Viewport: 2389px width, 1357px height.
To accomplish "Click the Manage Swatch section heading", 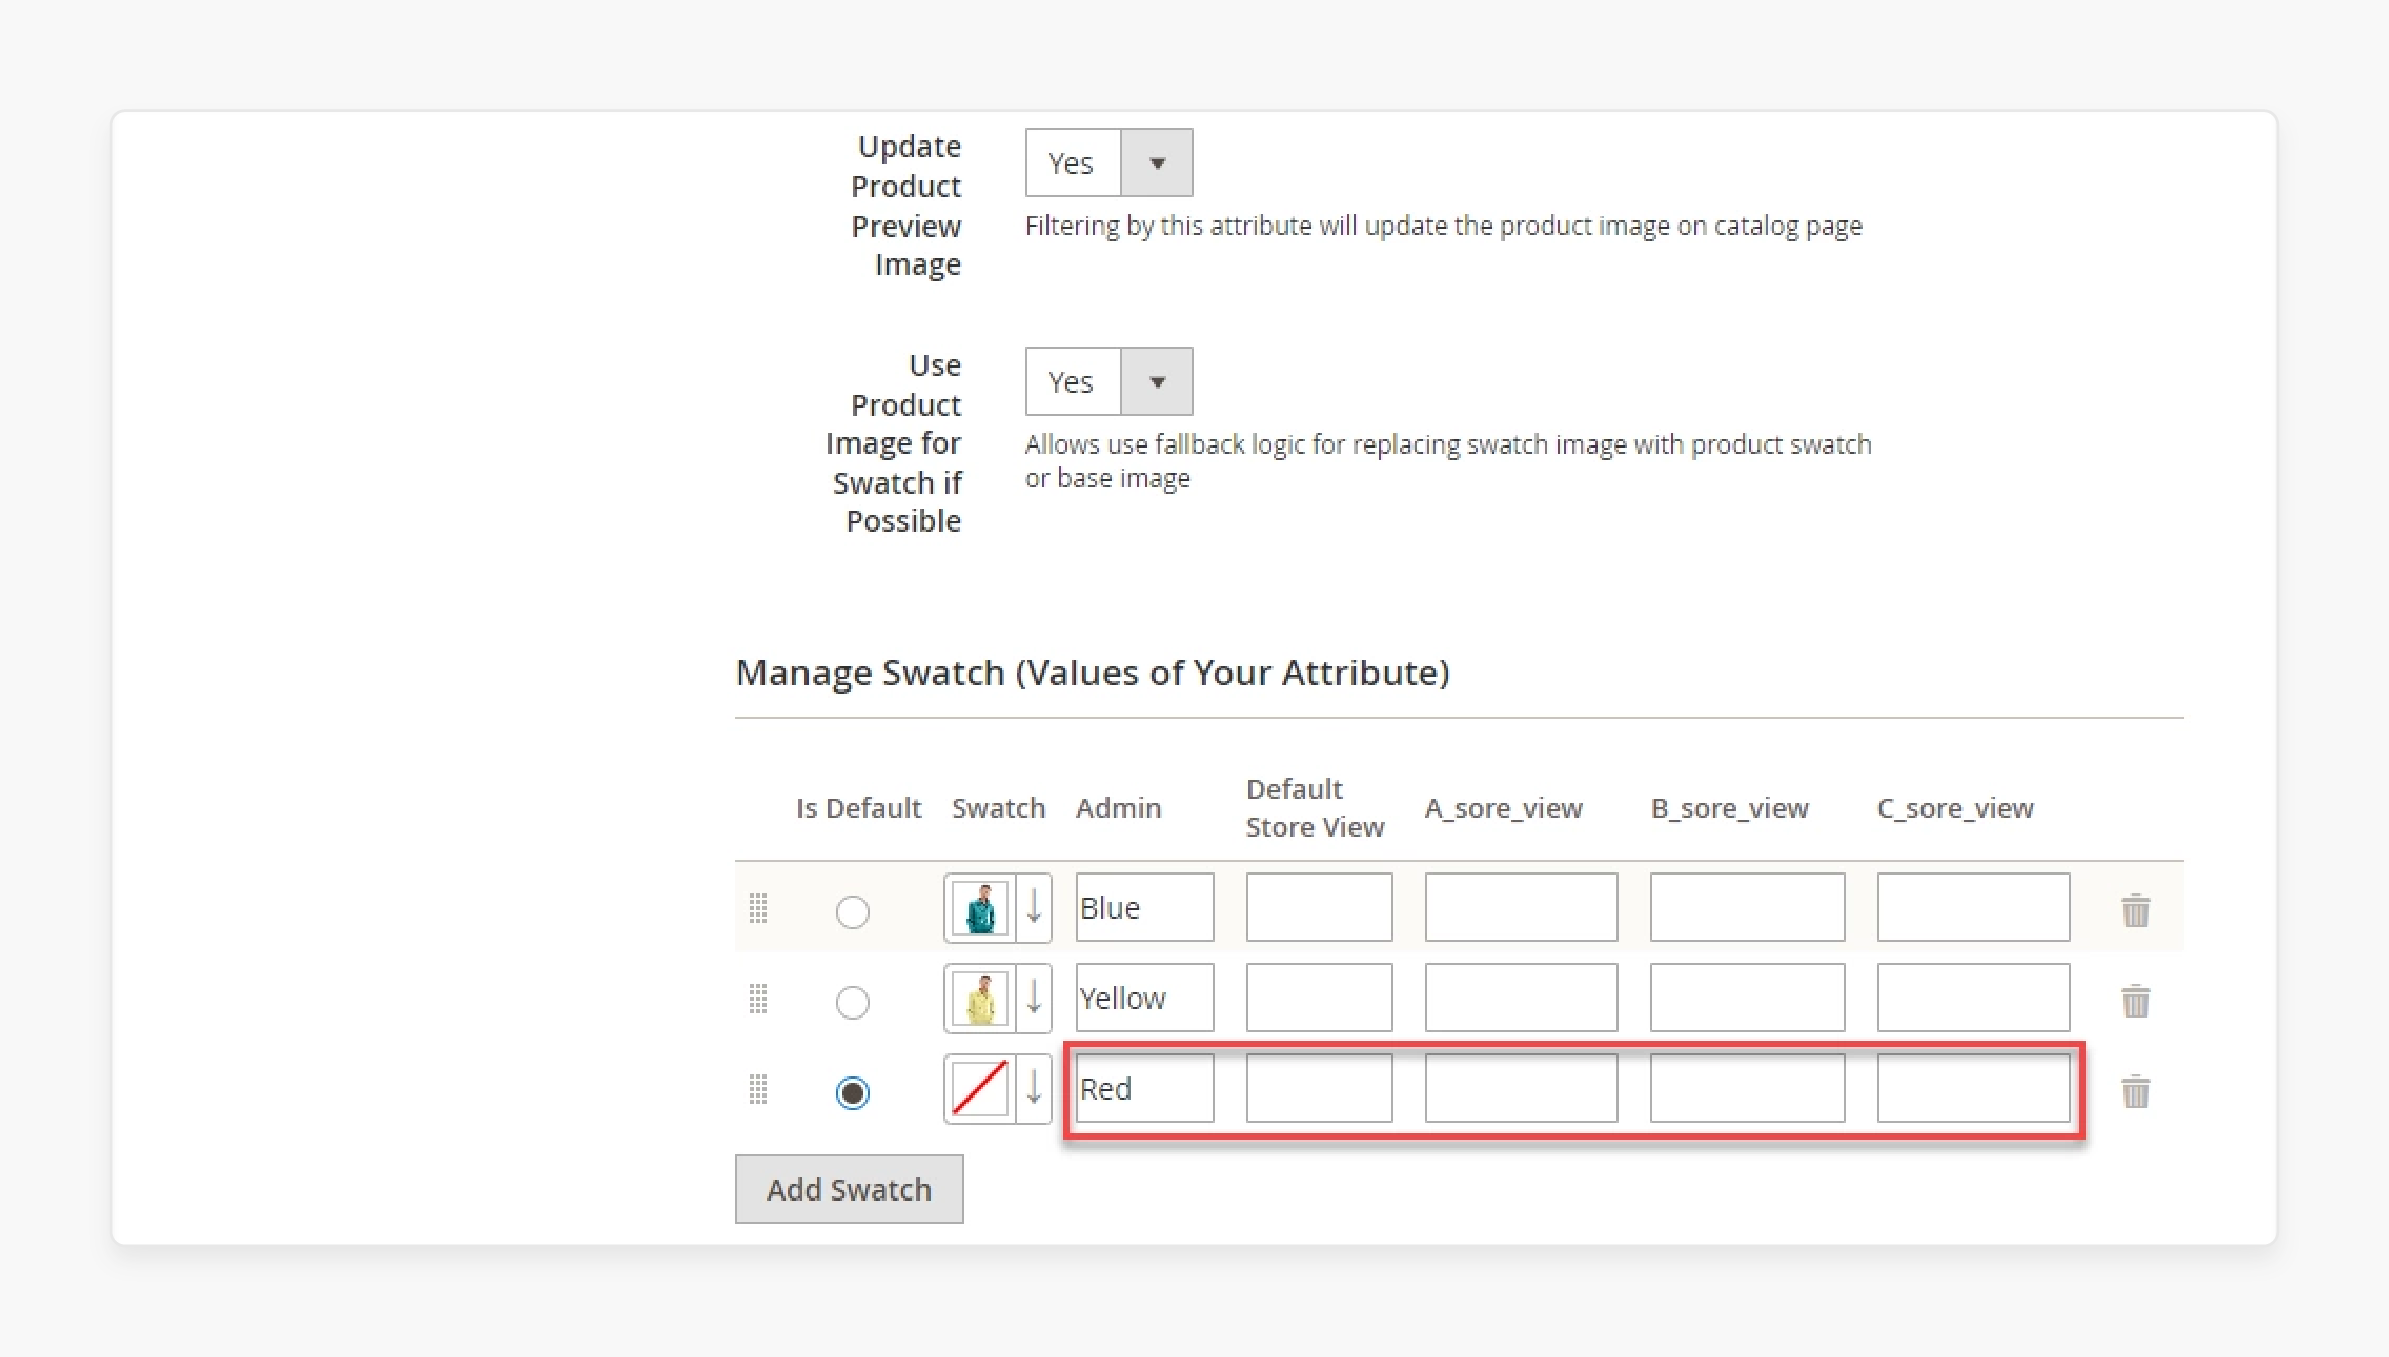I will [x=1092, y=673].
